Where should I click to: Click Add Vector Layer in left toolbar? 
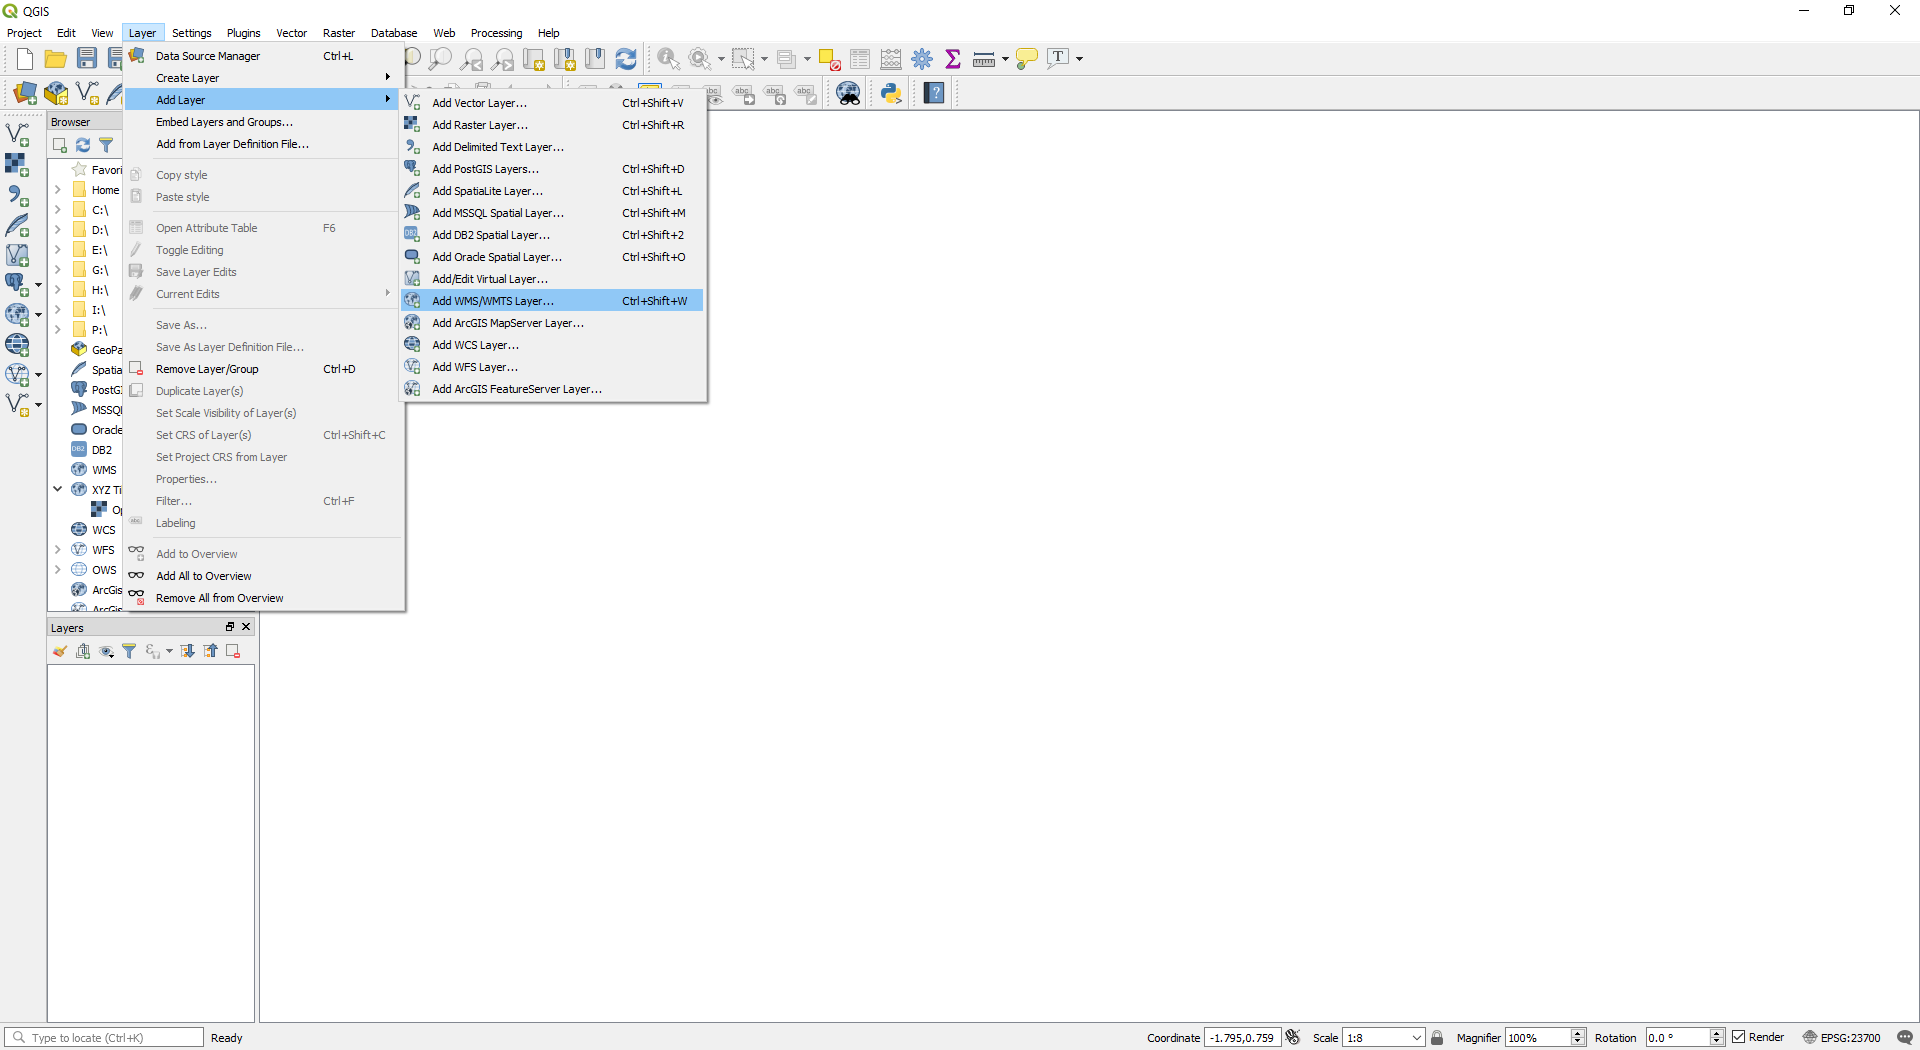[x=18, y=133]
